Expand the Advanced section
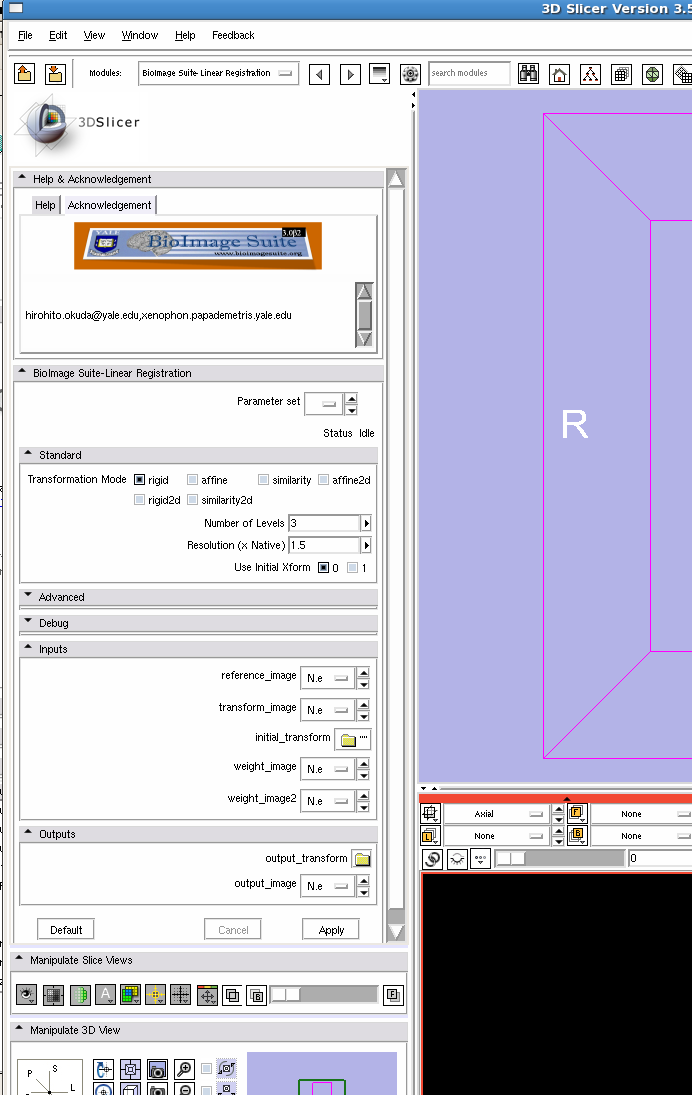 click(x=61, y=597)
